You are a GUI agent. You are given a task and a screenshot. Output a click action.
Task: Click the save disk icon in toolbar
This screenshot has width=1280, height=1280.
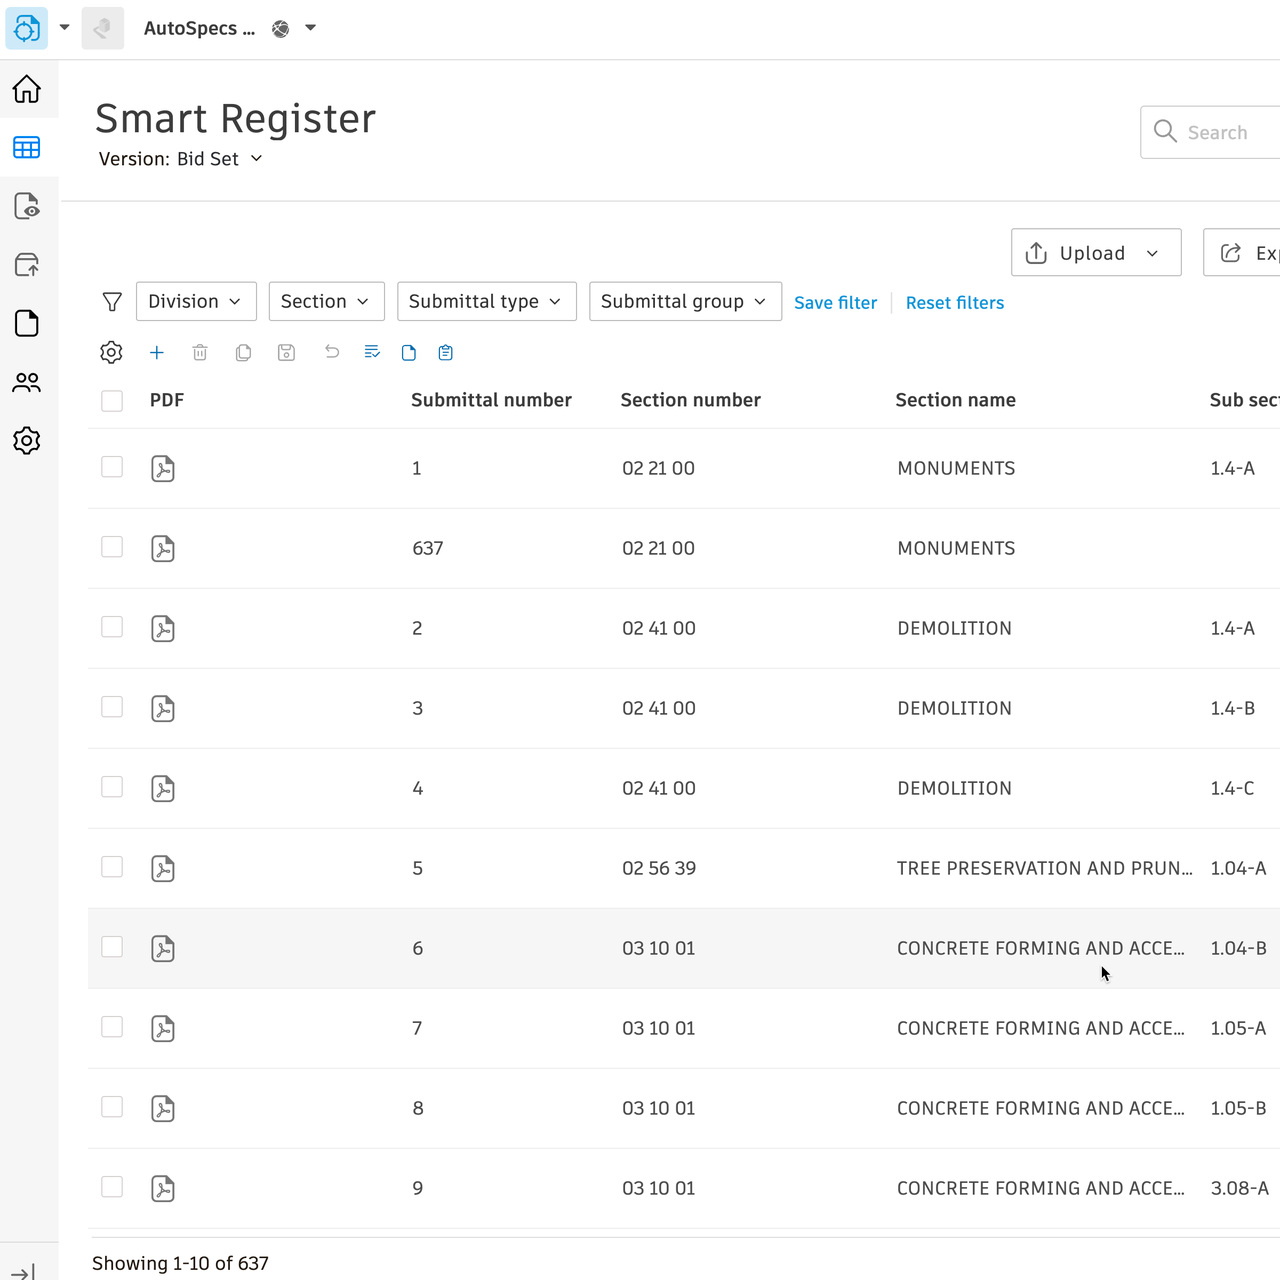[x=286, y=352]
